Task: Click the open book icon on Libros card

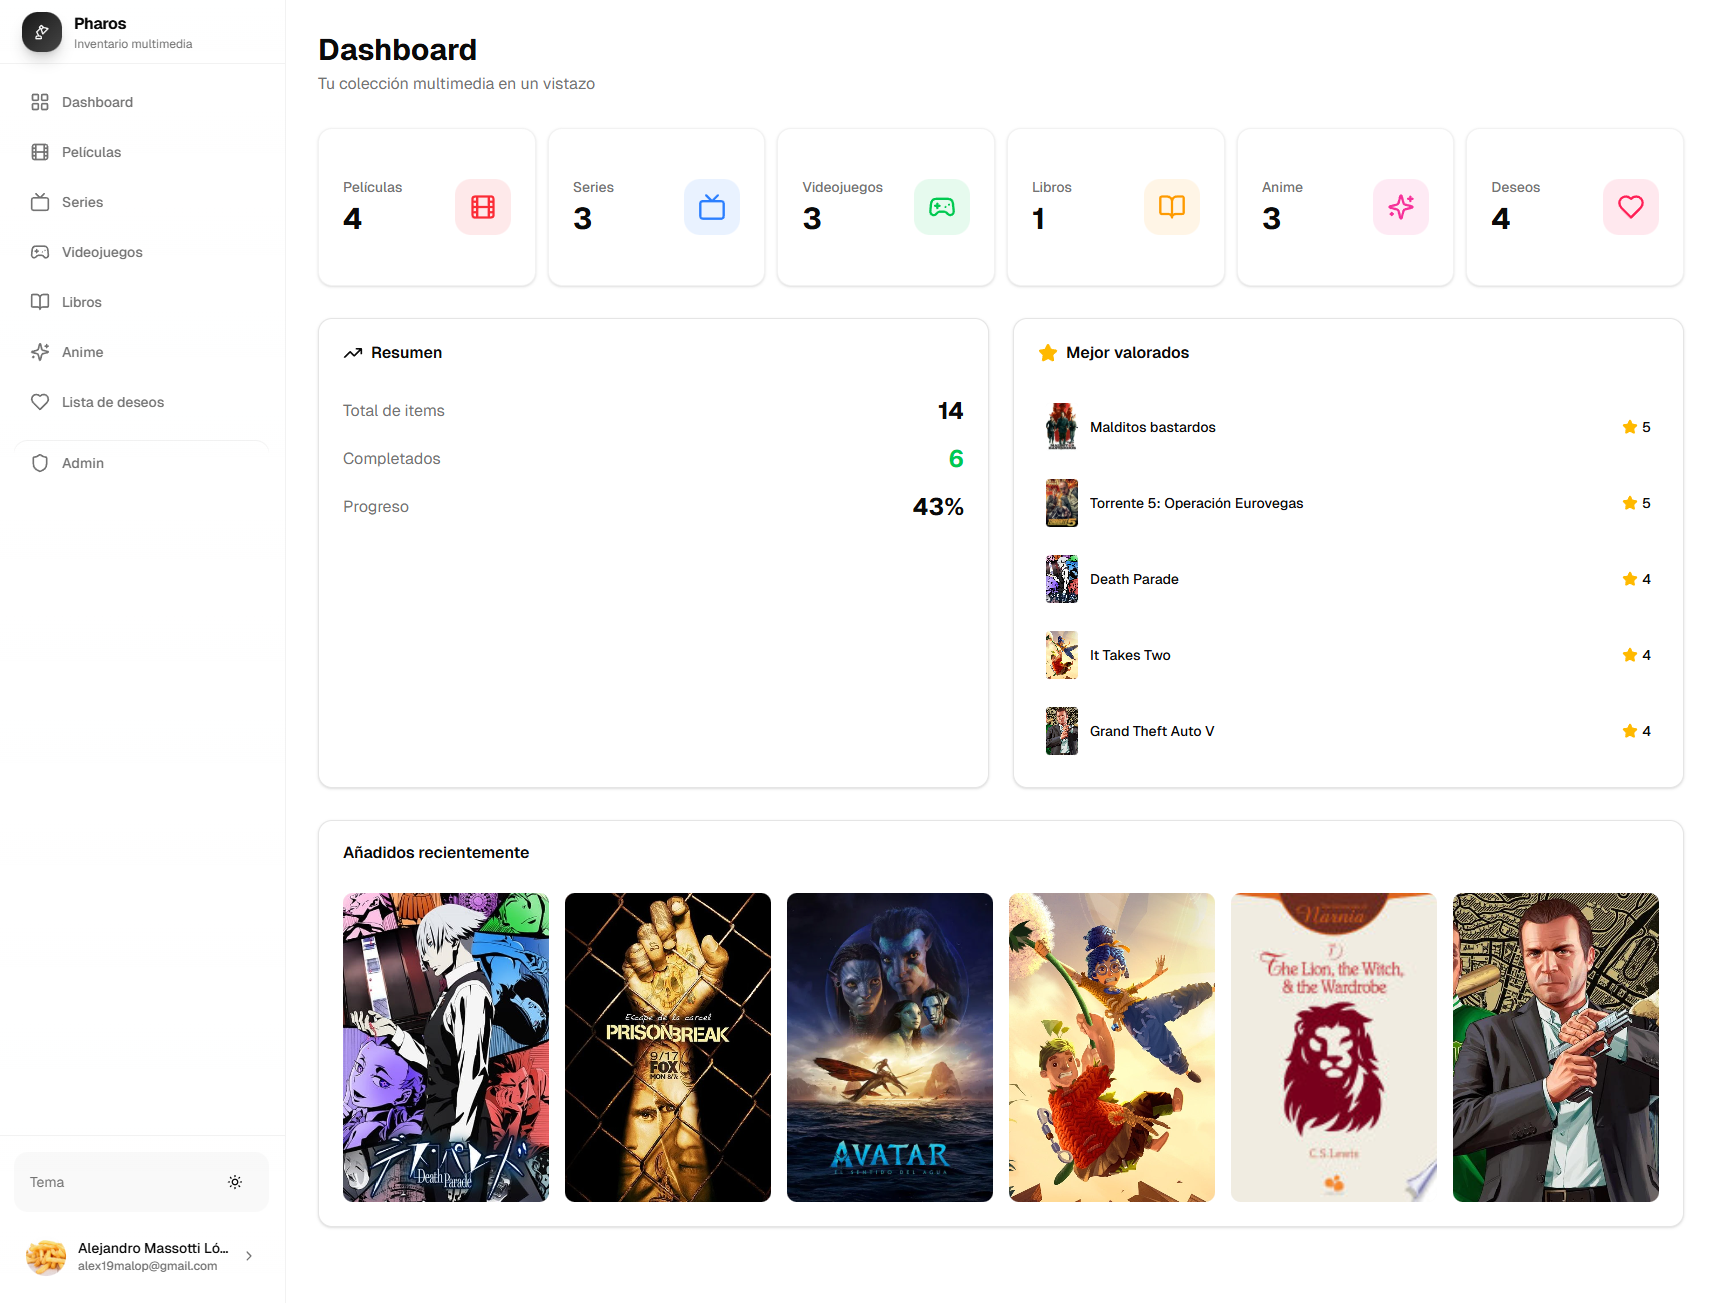Action: [1171, 207]
